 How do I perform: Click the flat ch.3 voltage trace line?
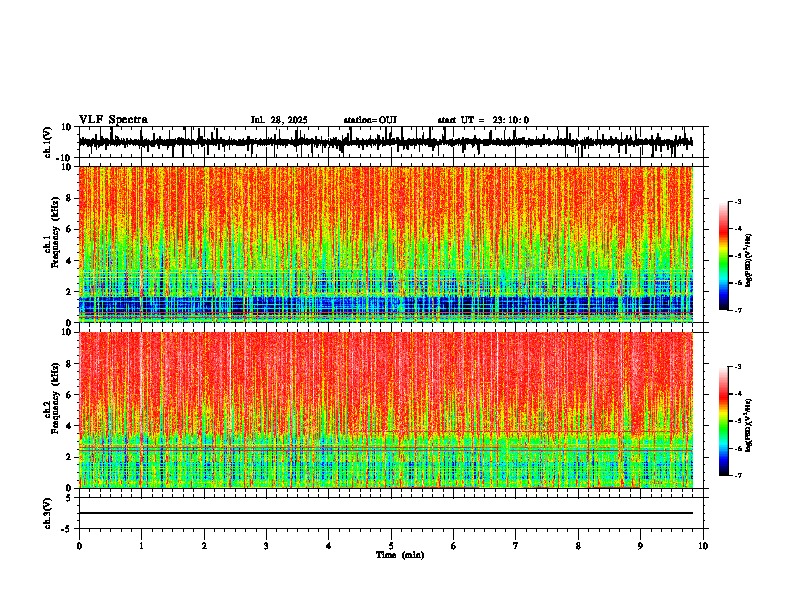pyautogui.click(x=386, y=513)
